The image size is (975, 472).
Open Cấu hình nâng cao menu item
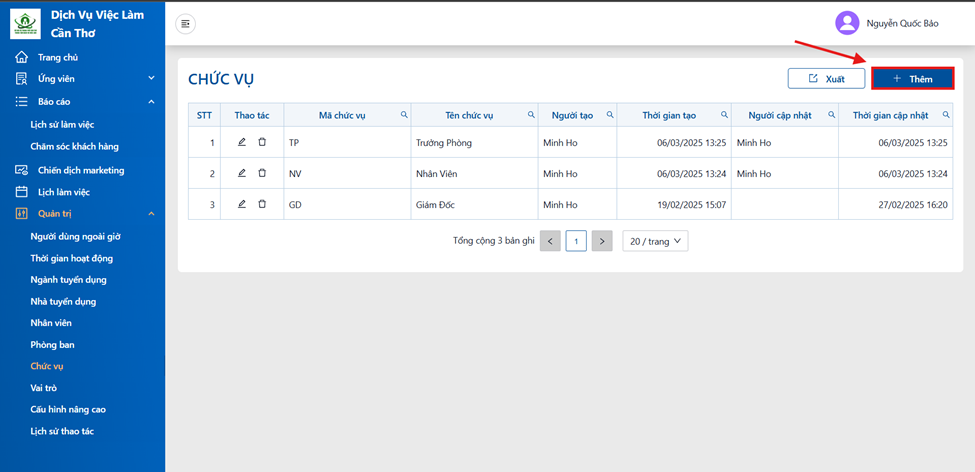[x=68, y=410]
